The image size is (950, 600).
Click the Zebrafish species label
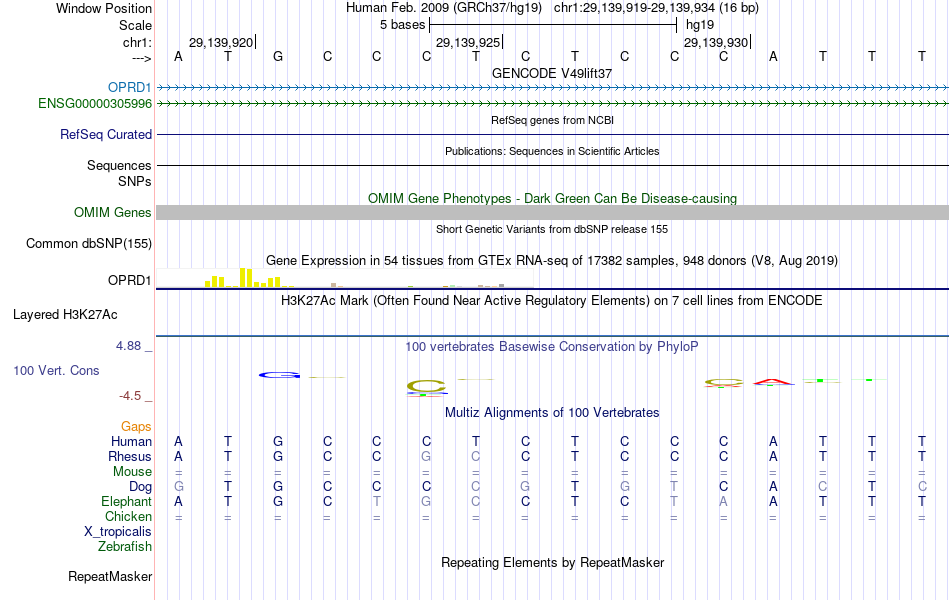125,547
